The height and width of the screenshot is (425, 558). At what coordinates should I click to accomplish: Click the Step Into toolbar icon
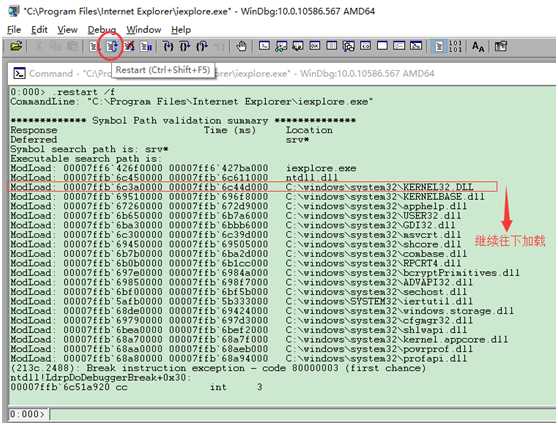point(168,46)
